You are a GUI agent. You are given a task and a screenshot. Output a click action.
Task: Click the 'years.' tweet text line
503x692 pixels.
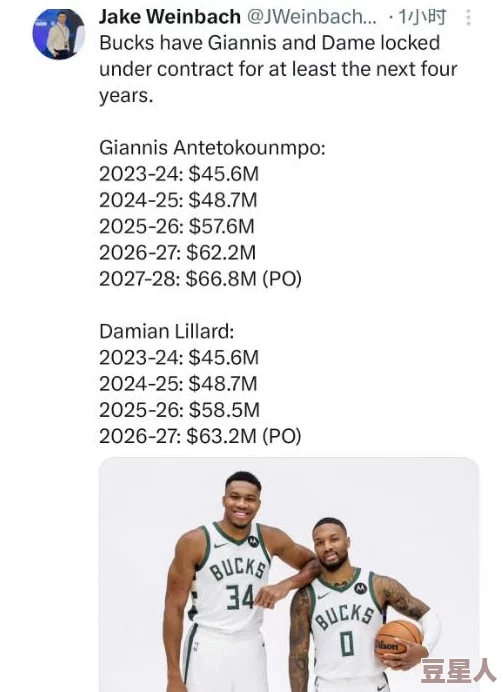point(126,96)
